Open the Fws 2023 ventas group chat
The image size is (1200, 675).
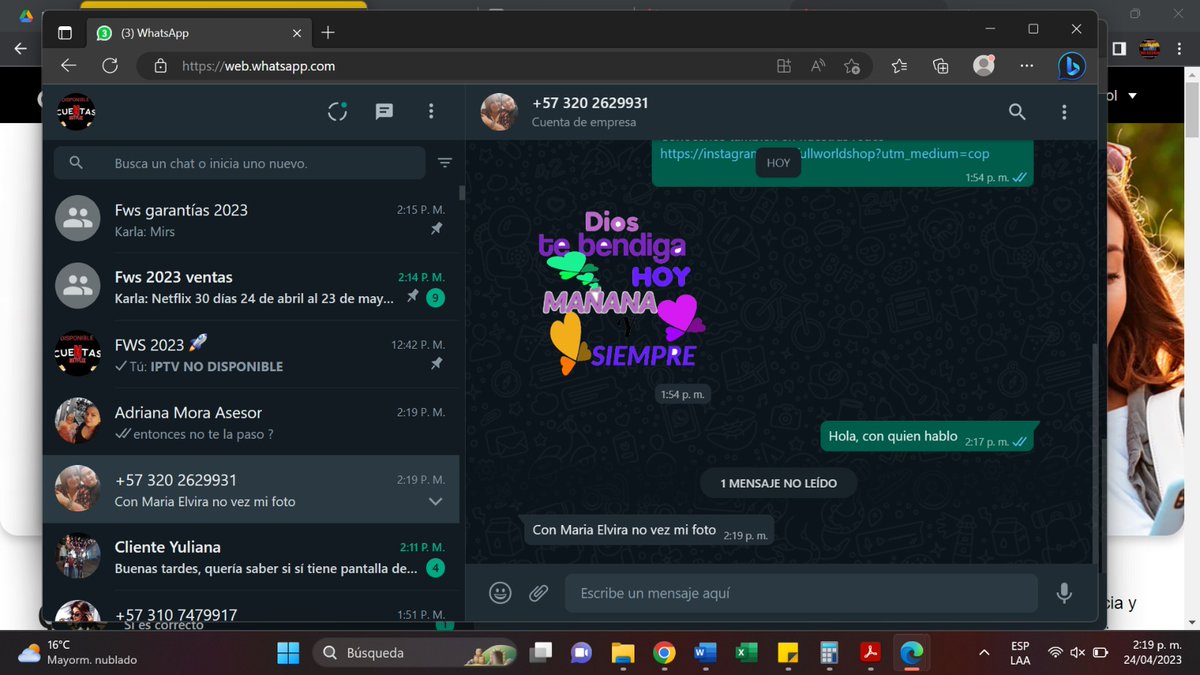(x=251, y=287)
